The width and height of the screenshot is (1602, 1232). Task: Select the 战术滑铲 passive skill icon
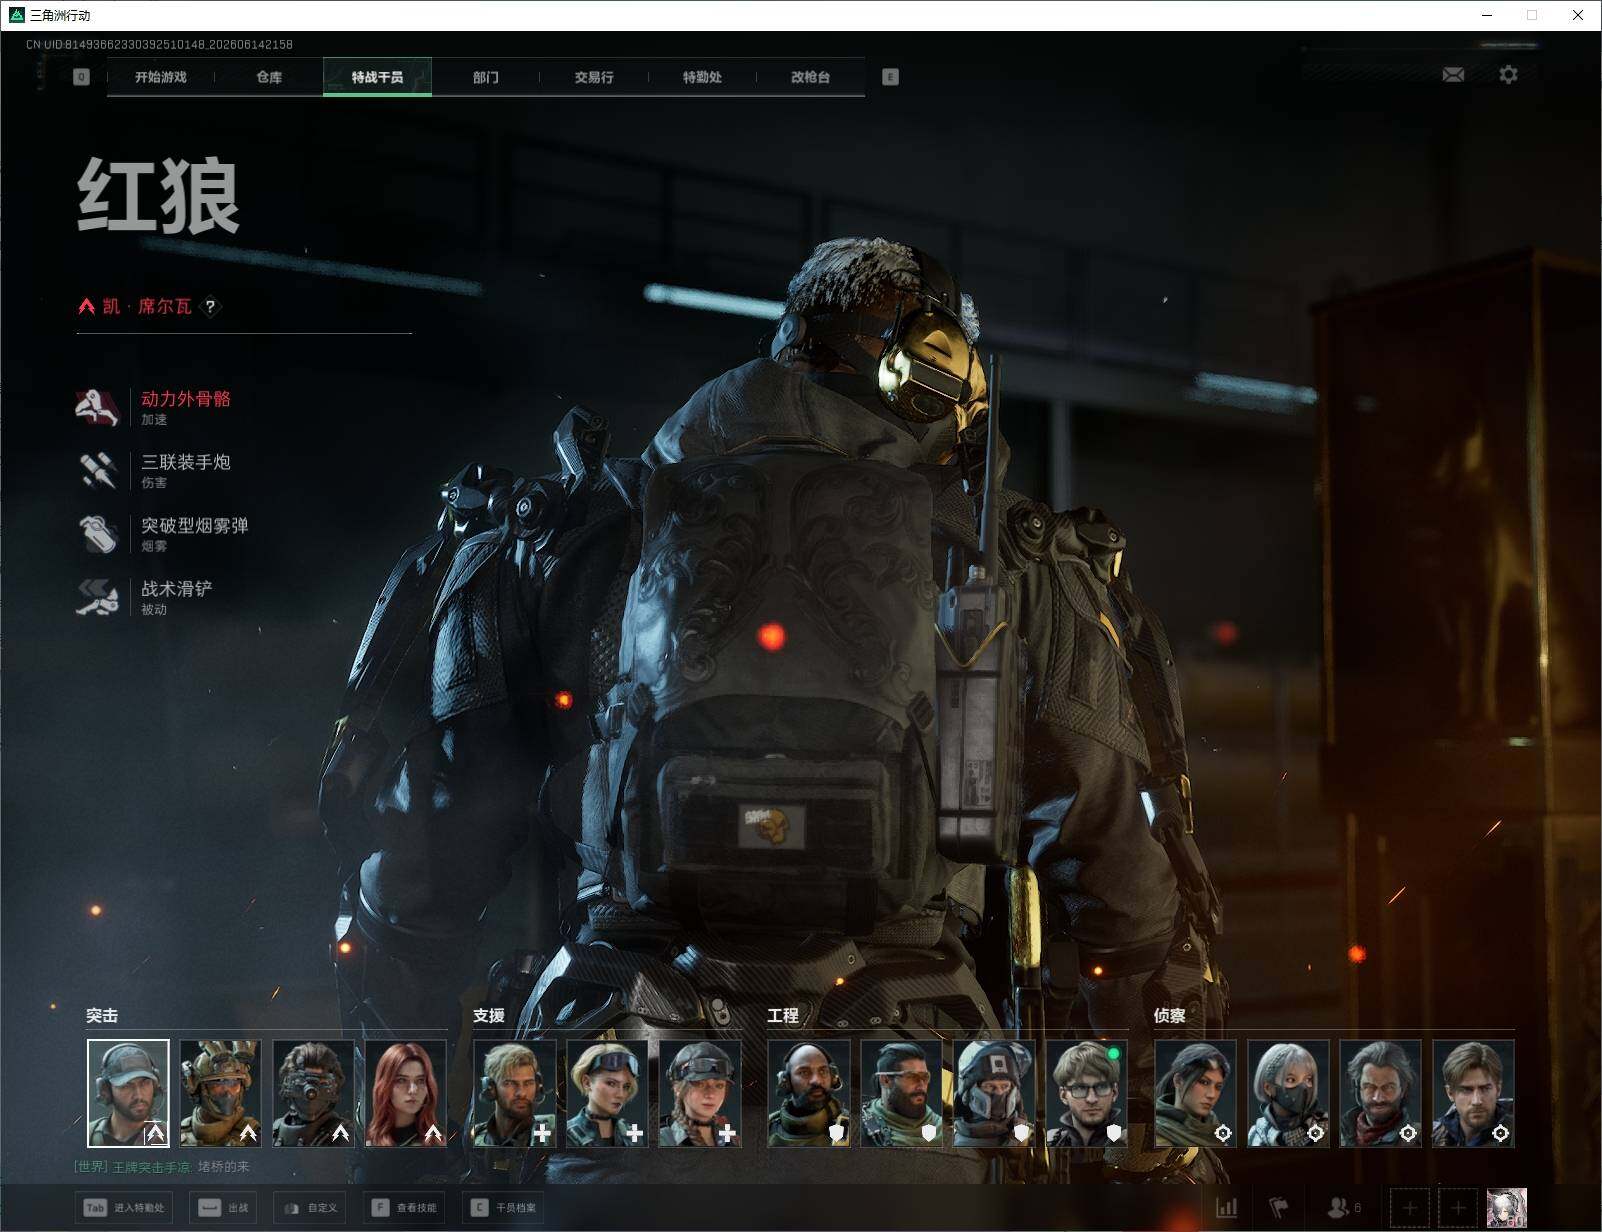point(98,597)
